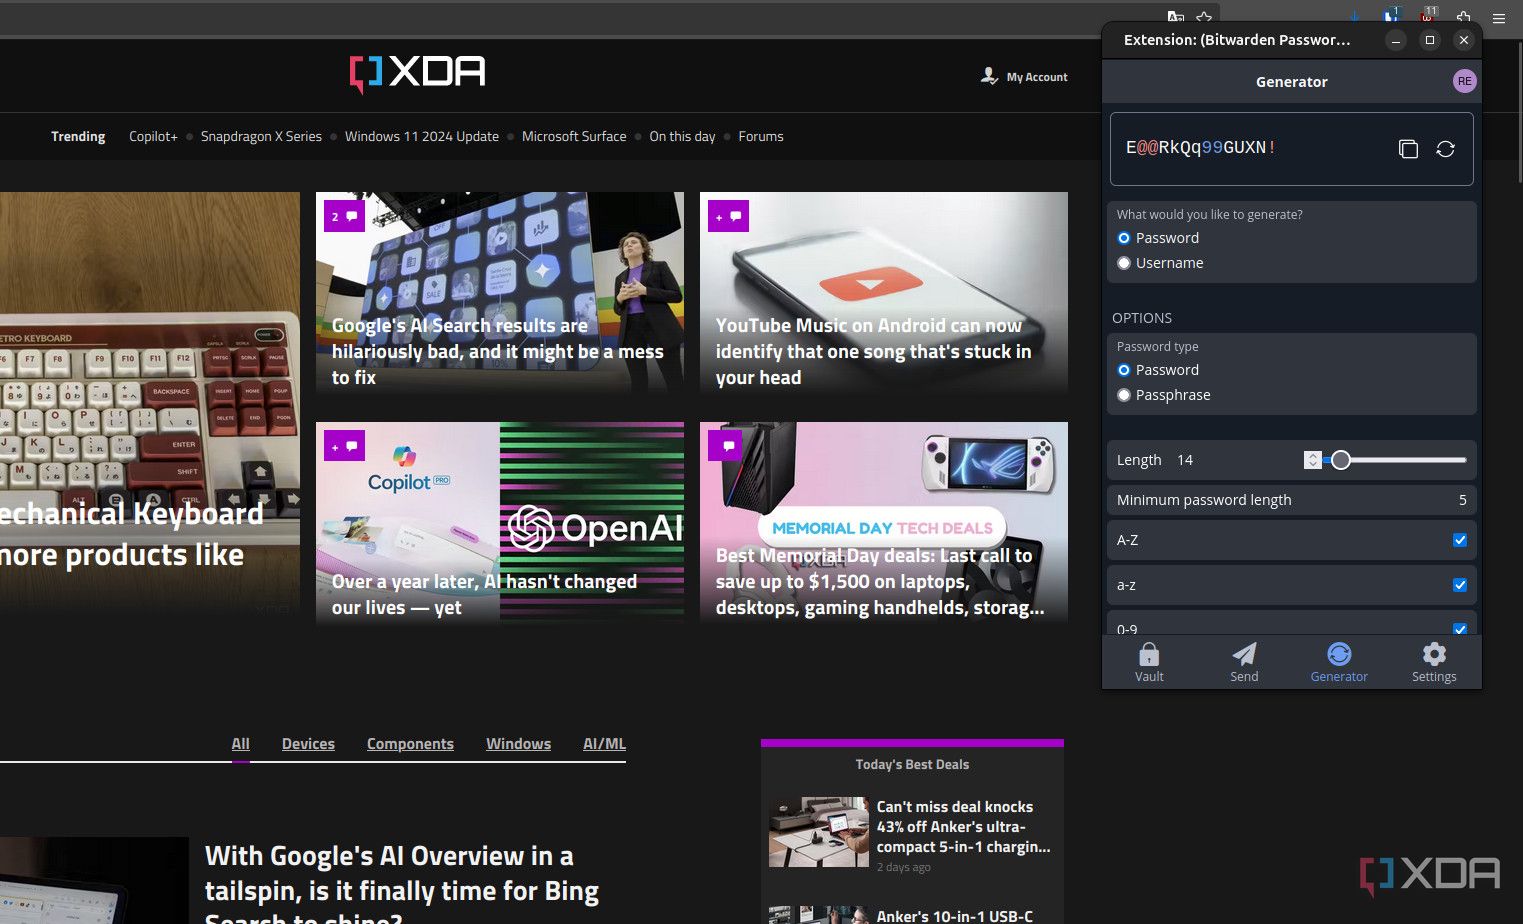Screen dimensions: 1523x924
Task: Click comment badge on Memorial Day deals article
Action: point(725,446)
